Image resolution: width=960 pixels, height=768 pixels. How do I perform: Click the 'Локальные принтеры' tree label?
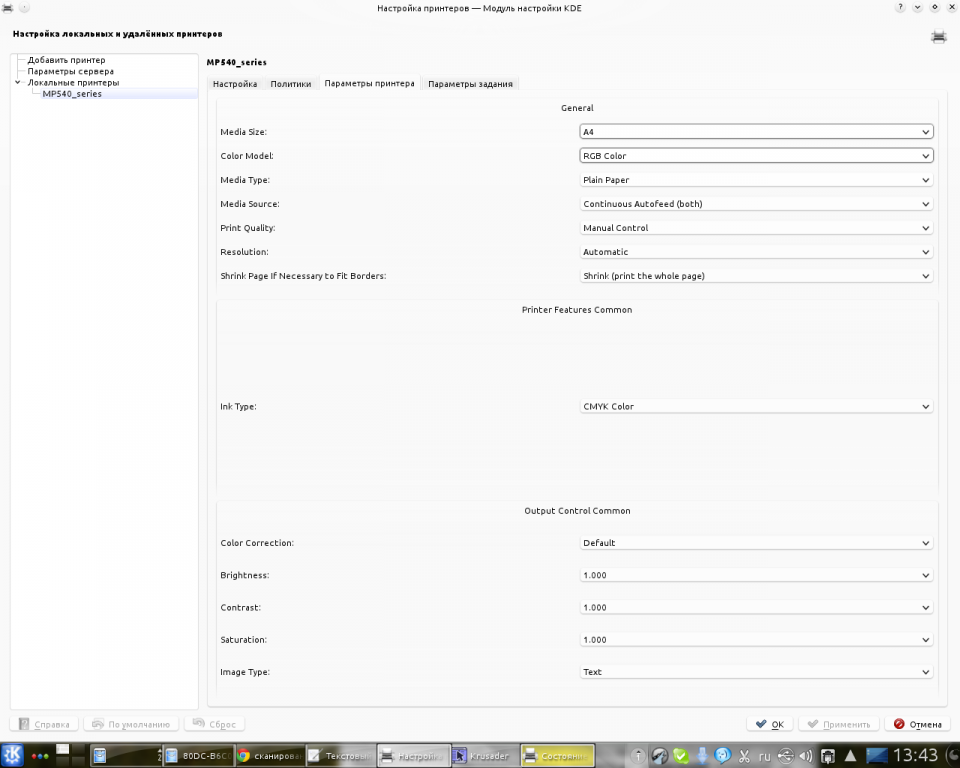[73, 82]
